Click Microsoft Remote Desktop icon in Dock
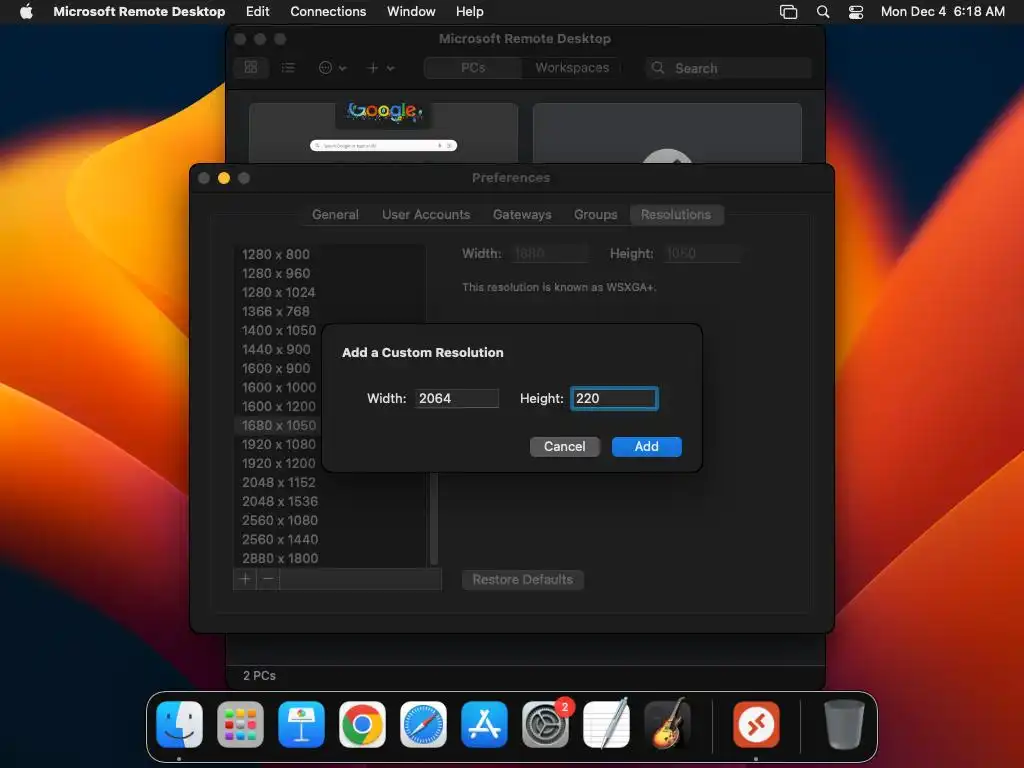This screenshot has height=768, width=1024. 756,724
